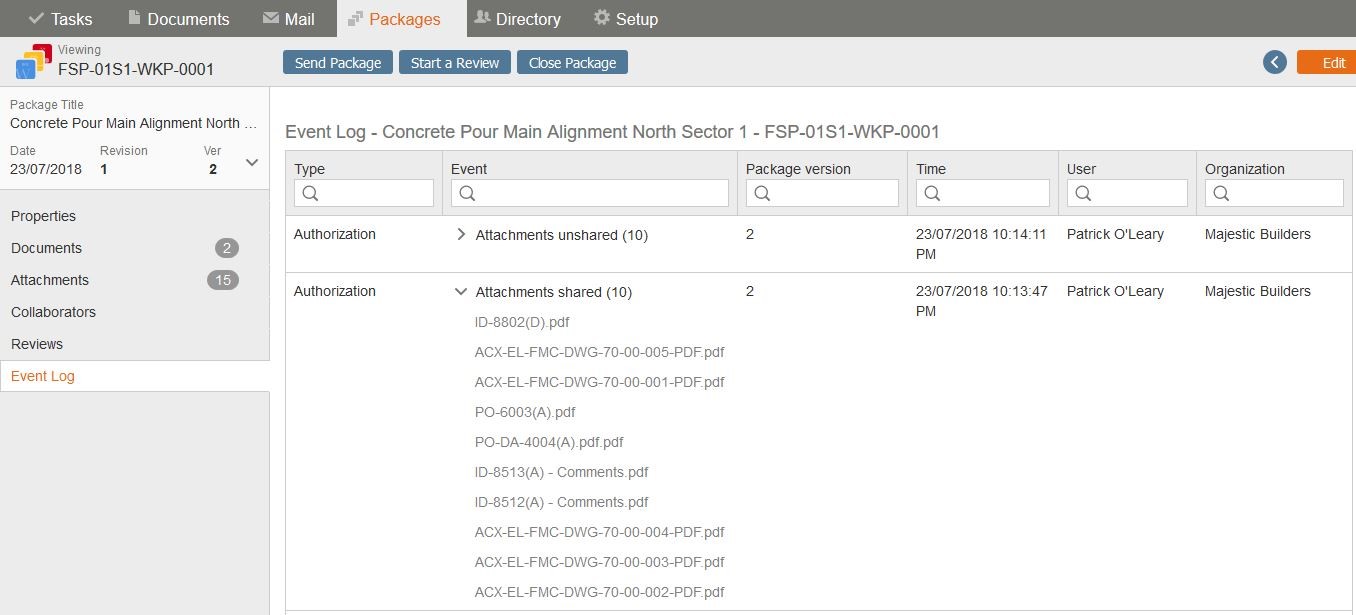Screen dimensions: 1356x615
Task: Collapse the Attachments shared (10) row
Action: (x=461, y=292)
